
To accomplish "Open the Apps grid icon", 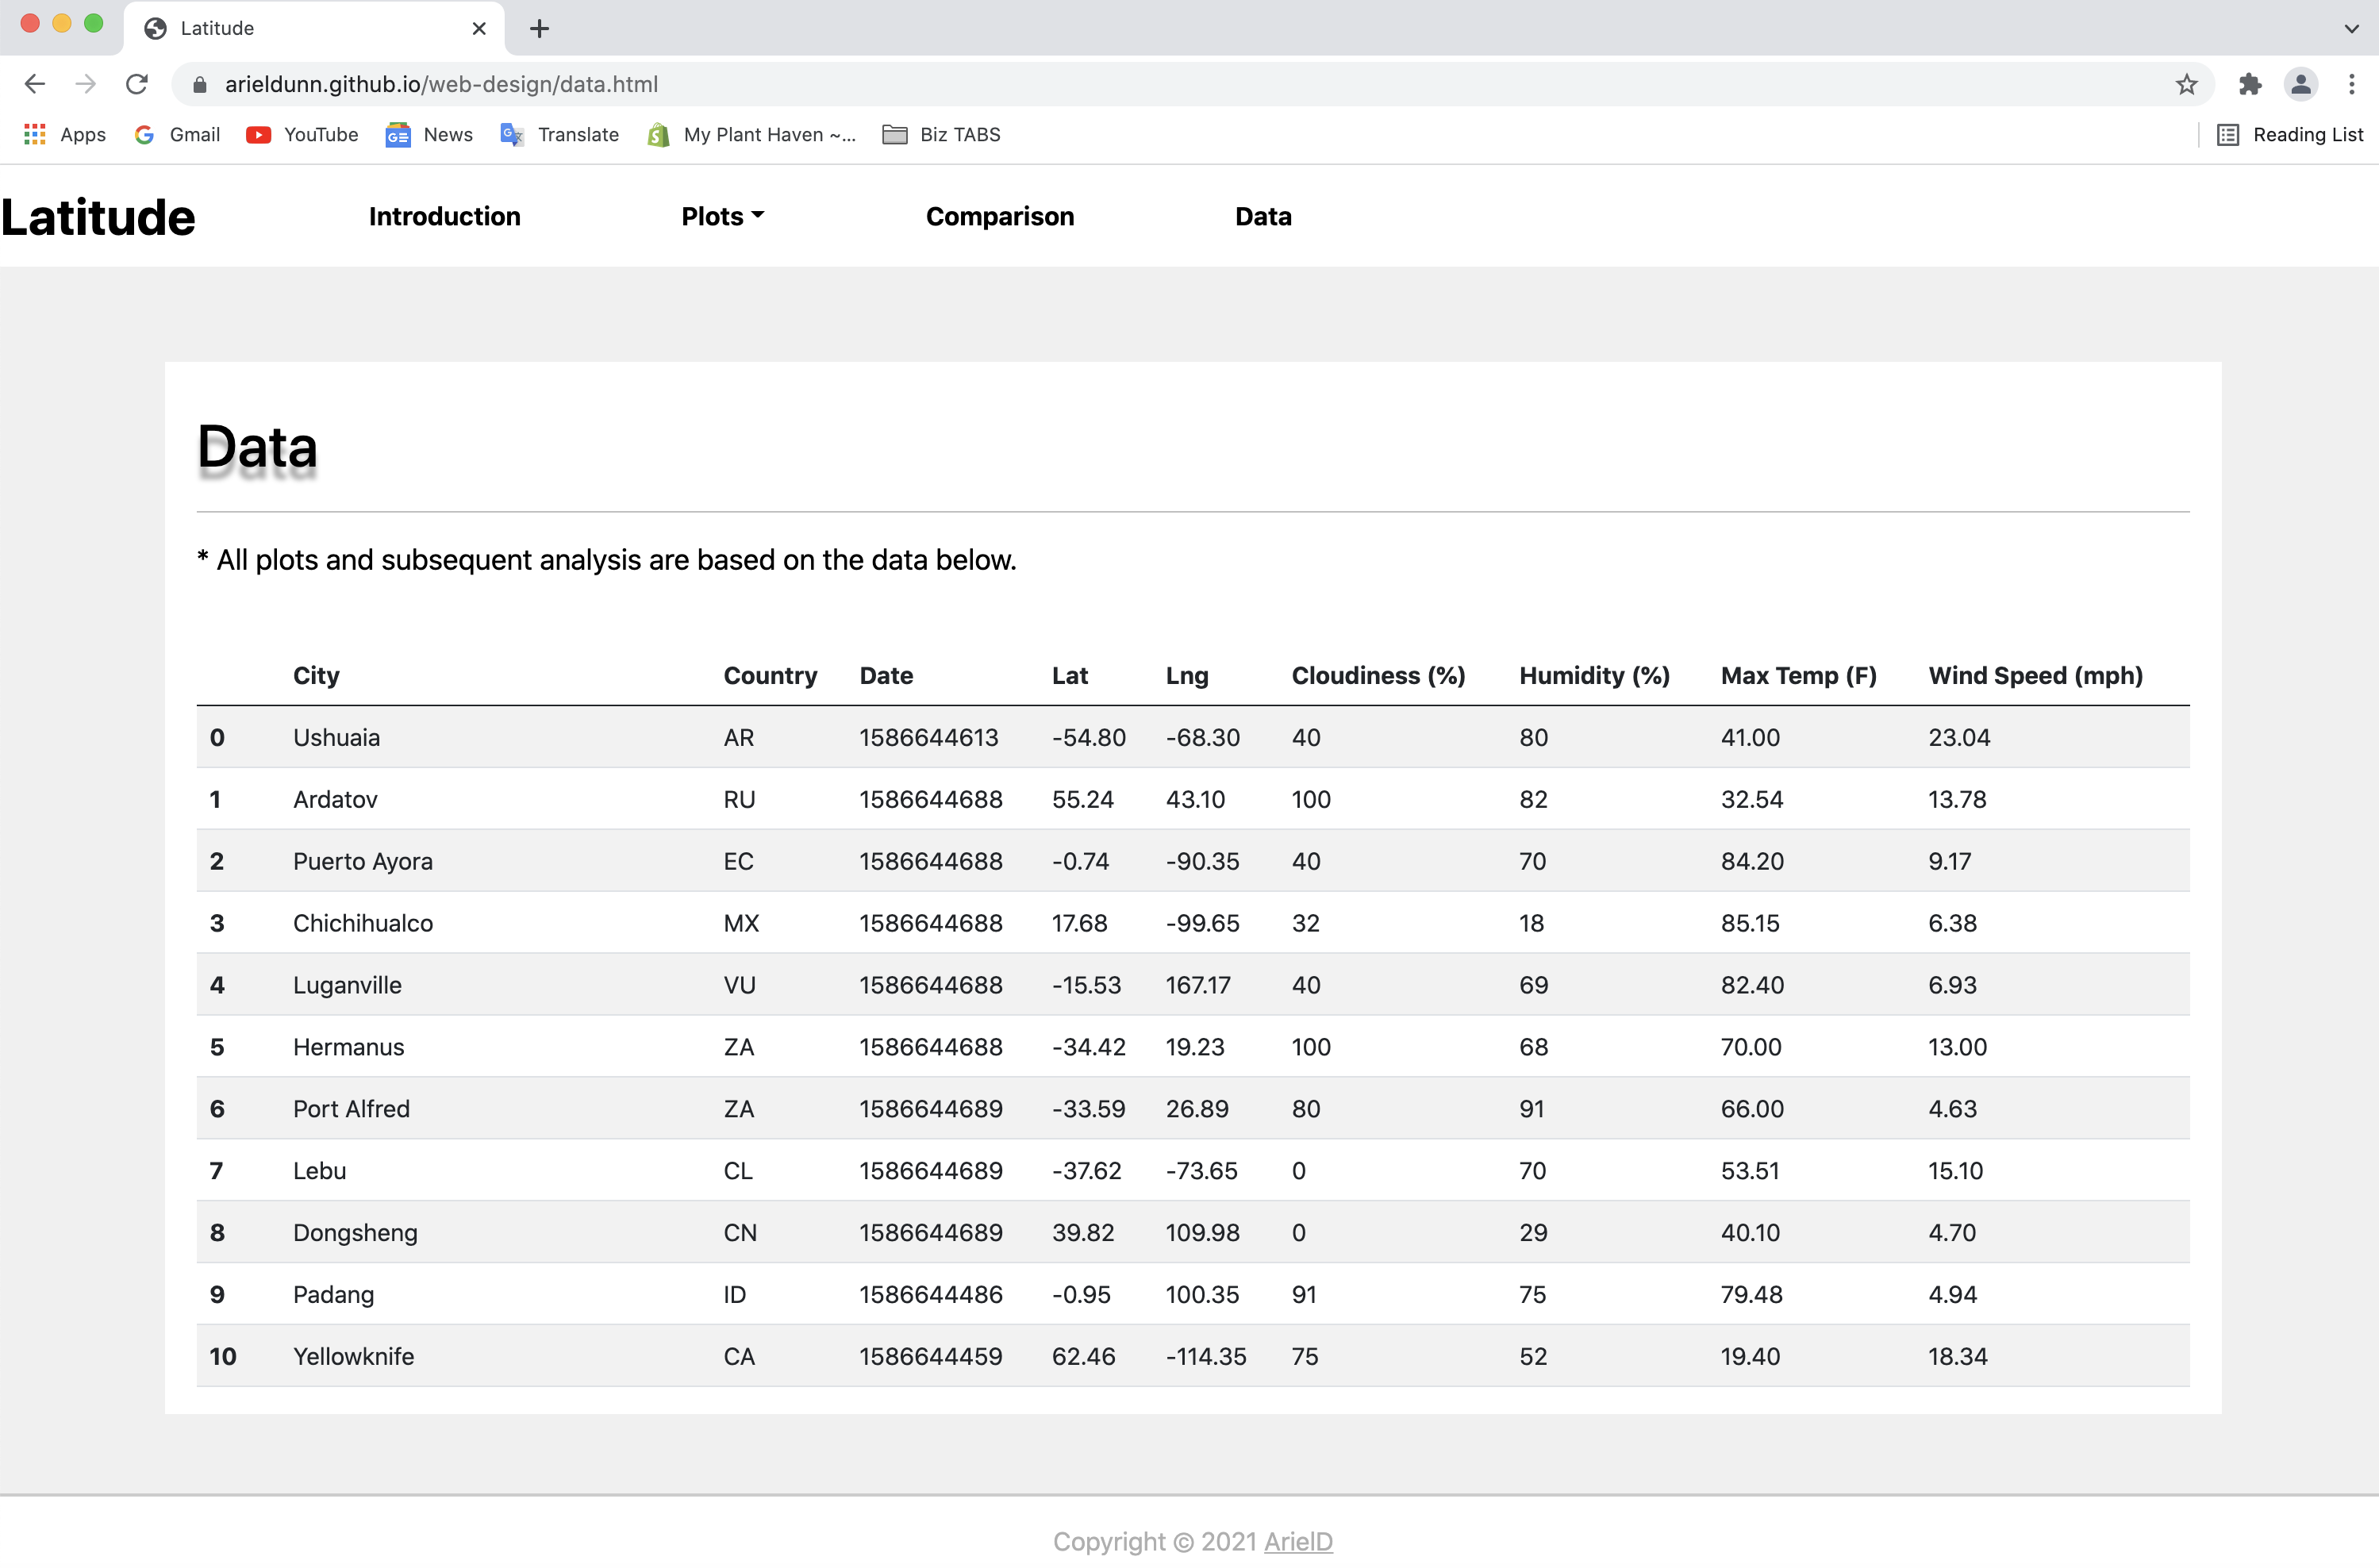I will coord(34,134).
